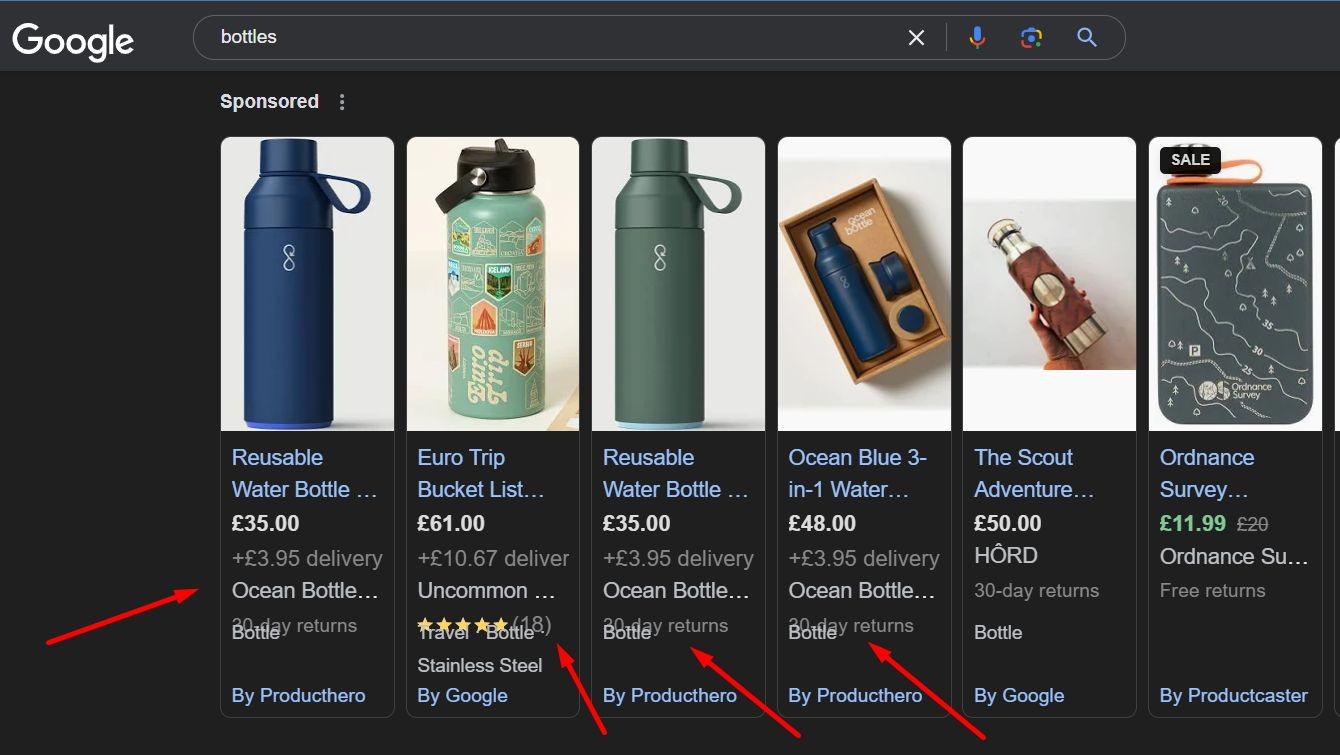This screenshot has height=755, width=1340.
Task: Follow "By Producthero" on the Ocean Blue 3-in-1 card
Action: (x=855, y=695)
